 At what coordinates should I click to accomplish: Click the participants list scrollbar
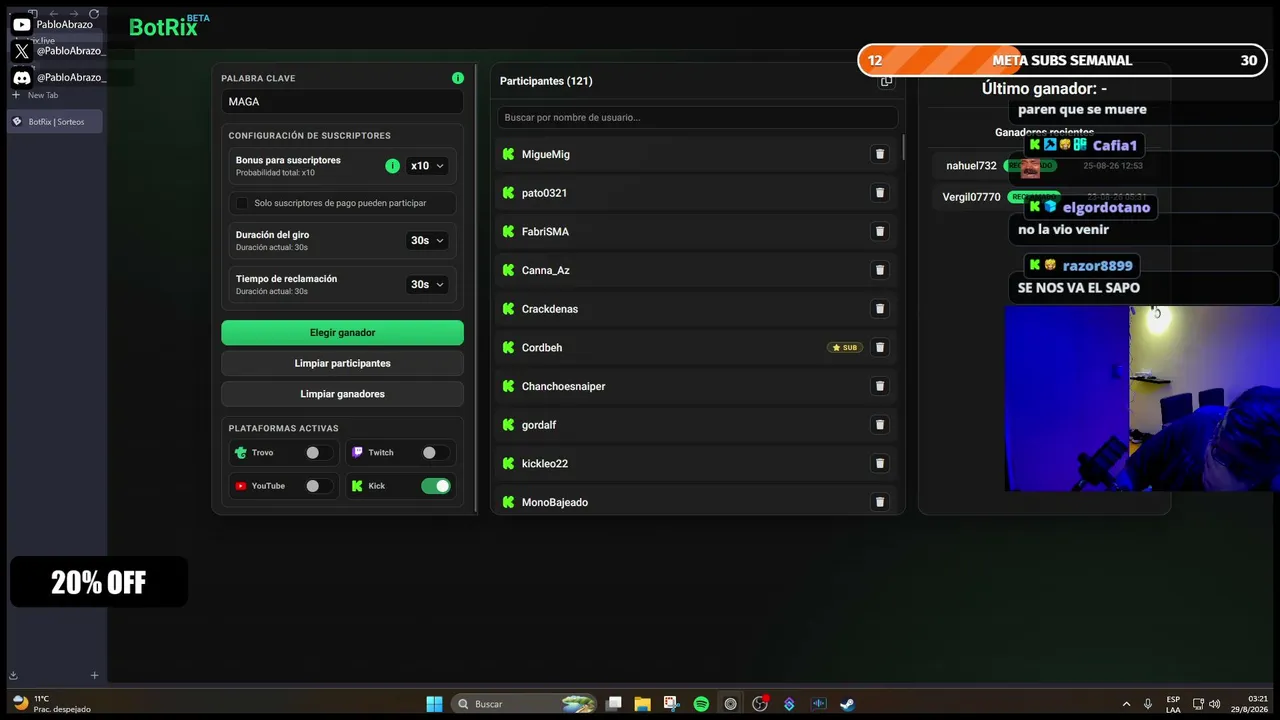pos(903,147)
